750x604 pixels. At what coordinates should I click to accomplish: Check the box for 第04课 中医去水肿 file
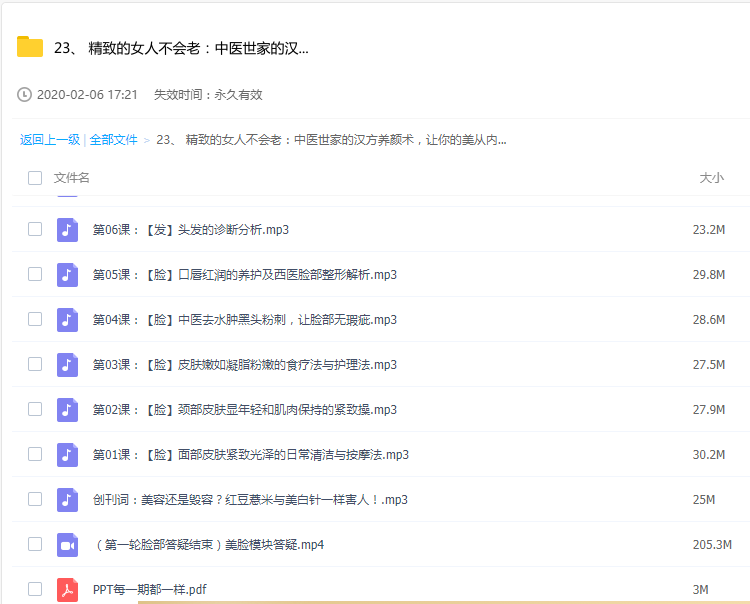pyautogui.click(x=35, y=319)
